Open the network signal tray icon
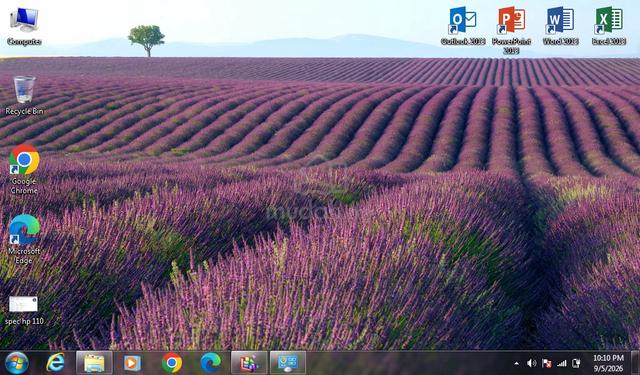 tap(562, 363)
